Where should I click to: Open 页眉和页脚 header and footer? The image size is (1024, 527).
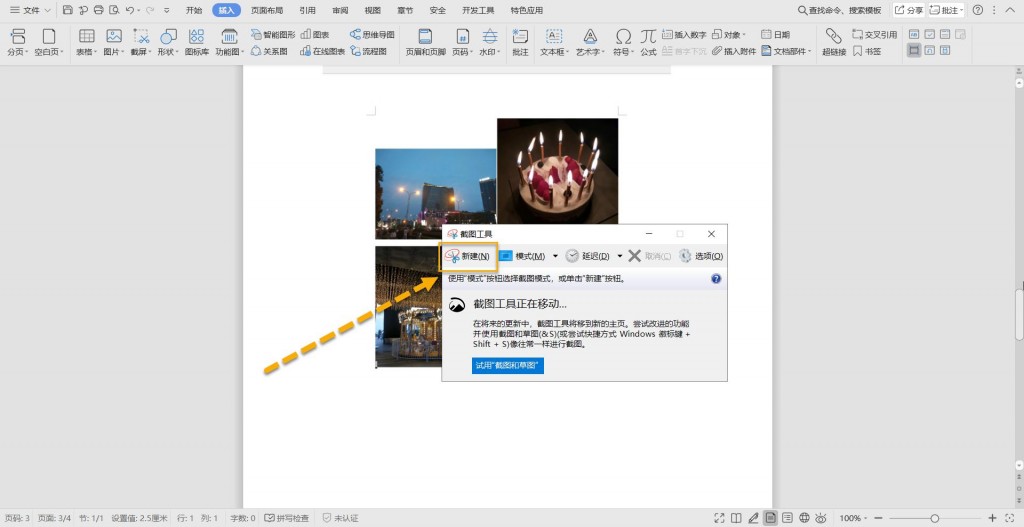point(425,42)
